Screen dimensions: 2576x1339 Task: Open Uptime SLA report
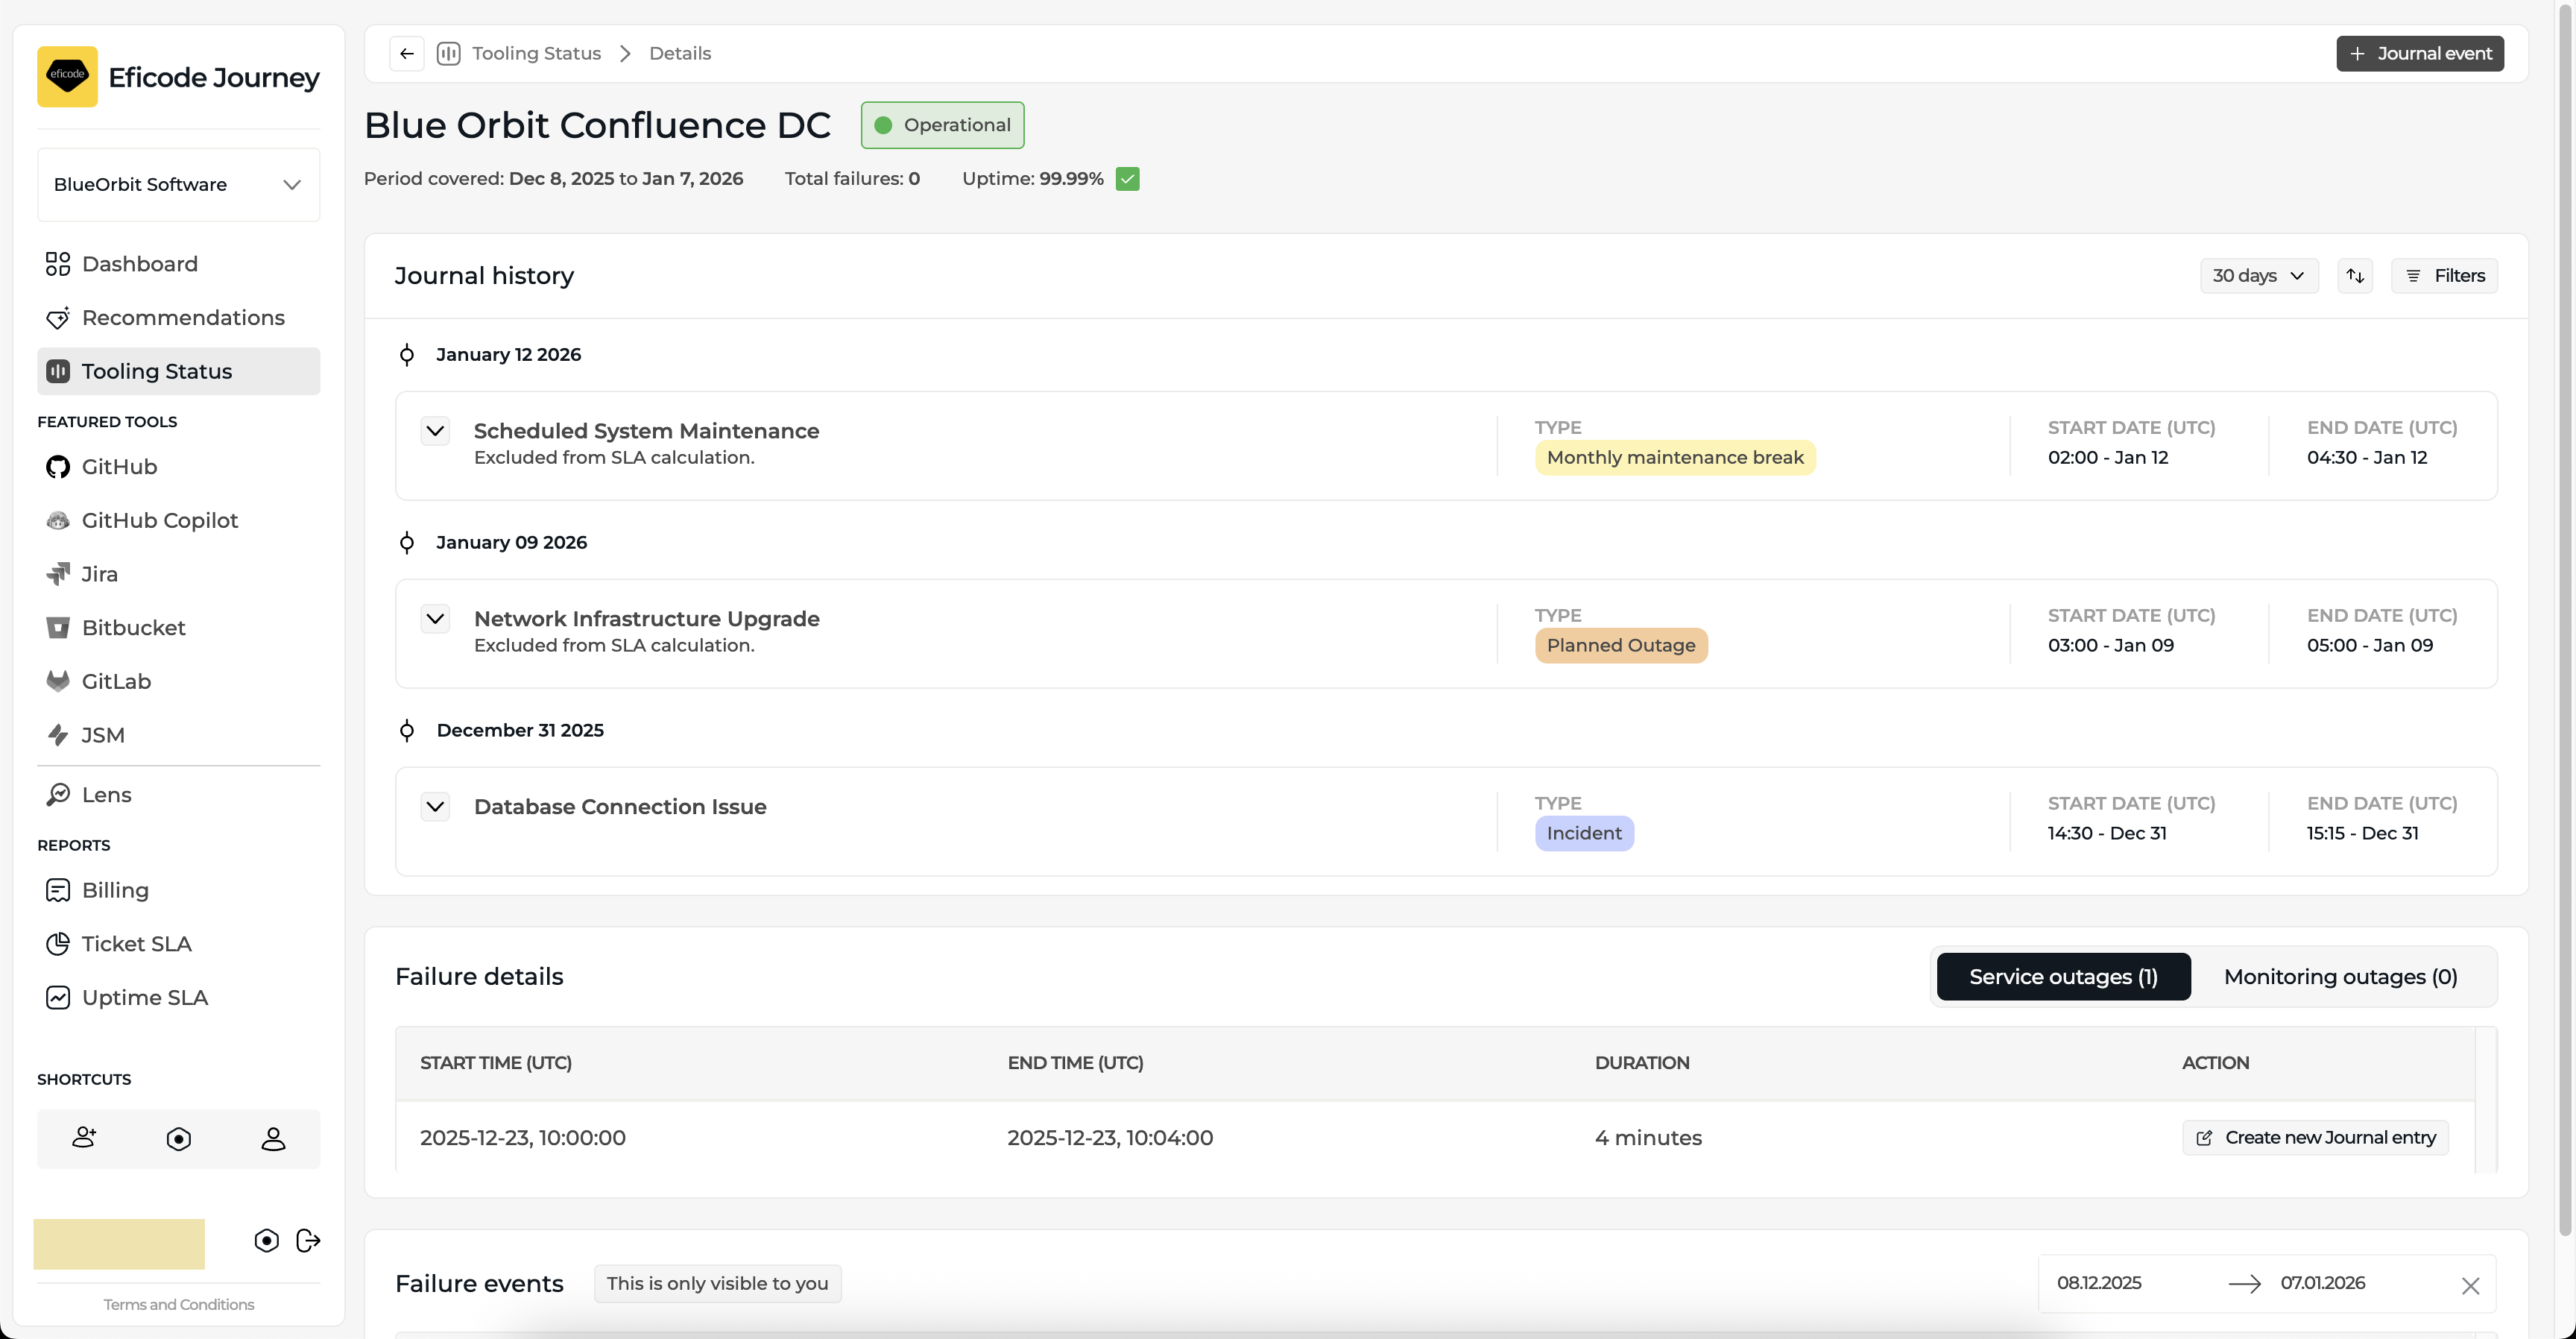pos(144,997)
